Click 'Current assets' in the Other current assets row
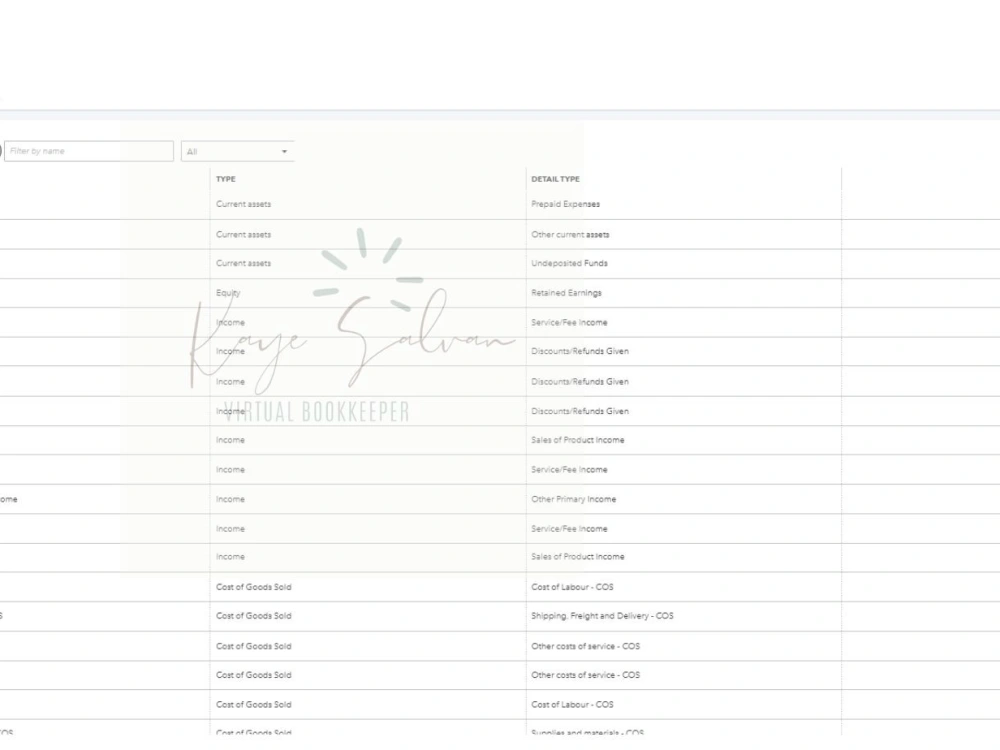 (244, 235)
